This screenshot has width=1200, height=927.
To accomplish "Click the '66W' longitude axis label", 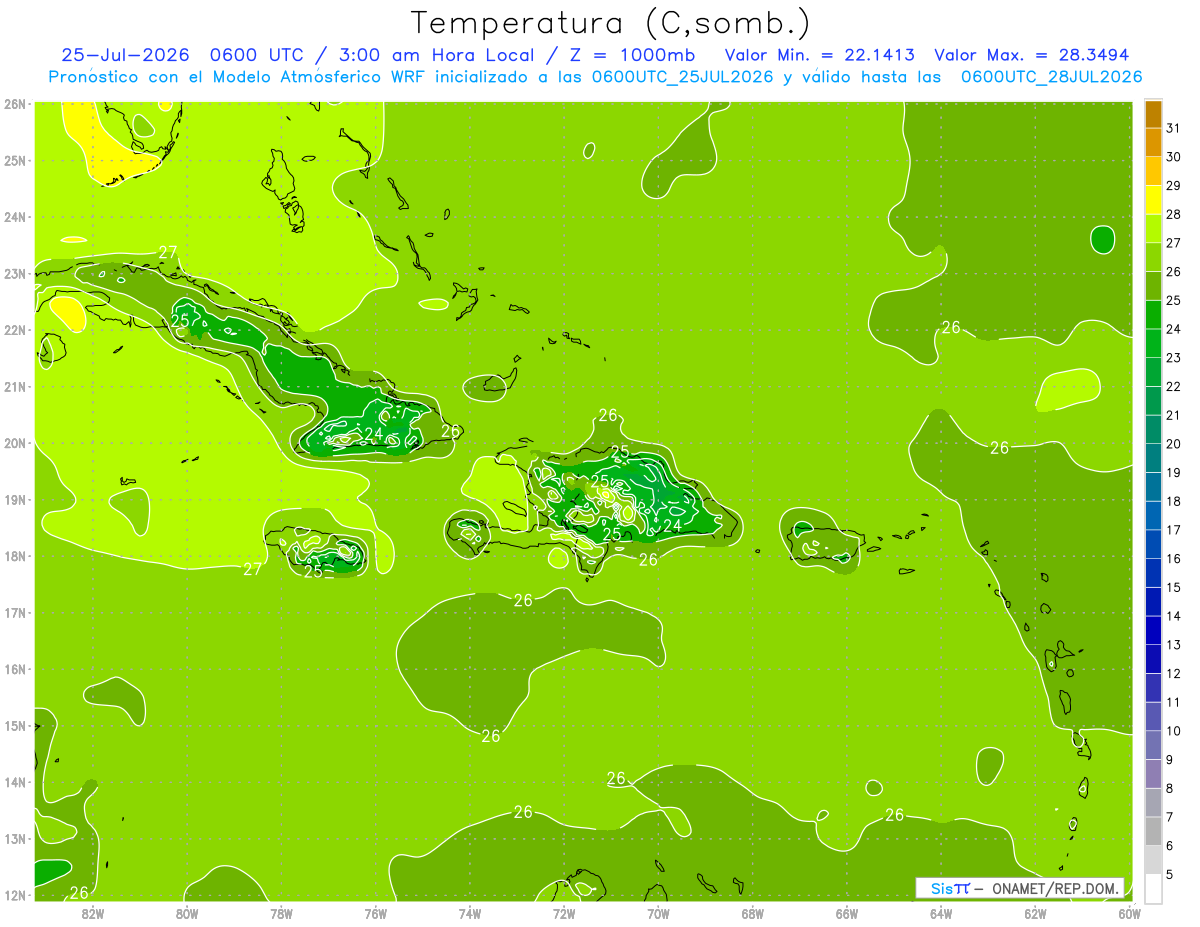I will pos(846,912).
